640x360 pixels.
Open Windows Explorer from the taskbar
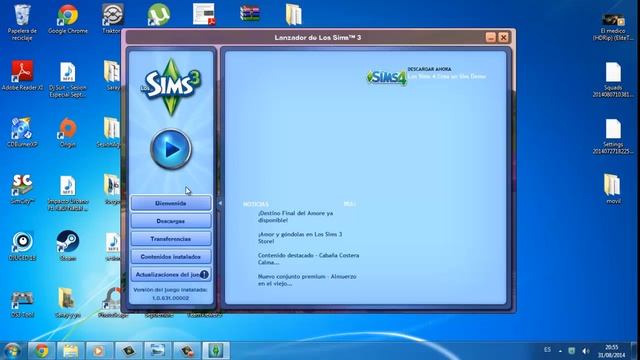point(70,351)
